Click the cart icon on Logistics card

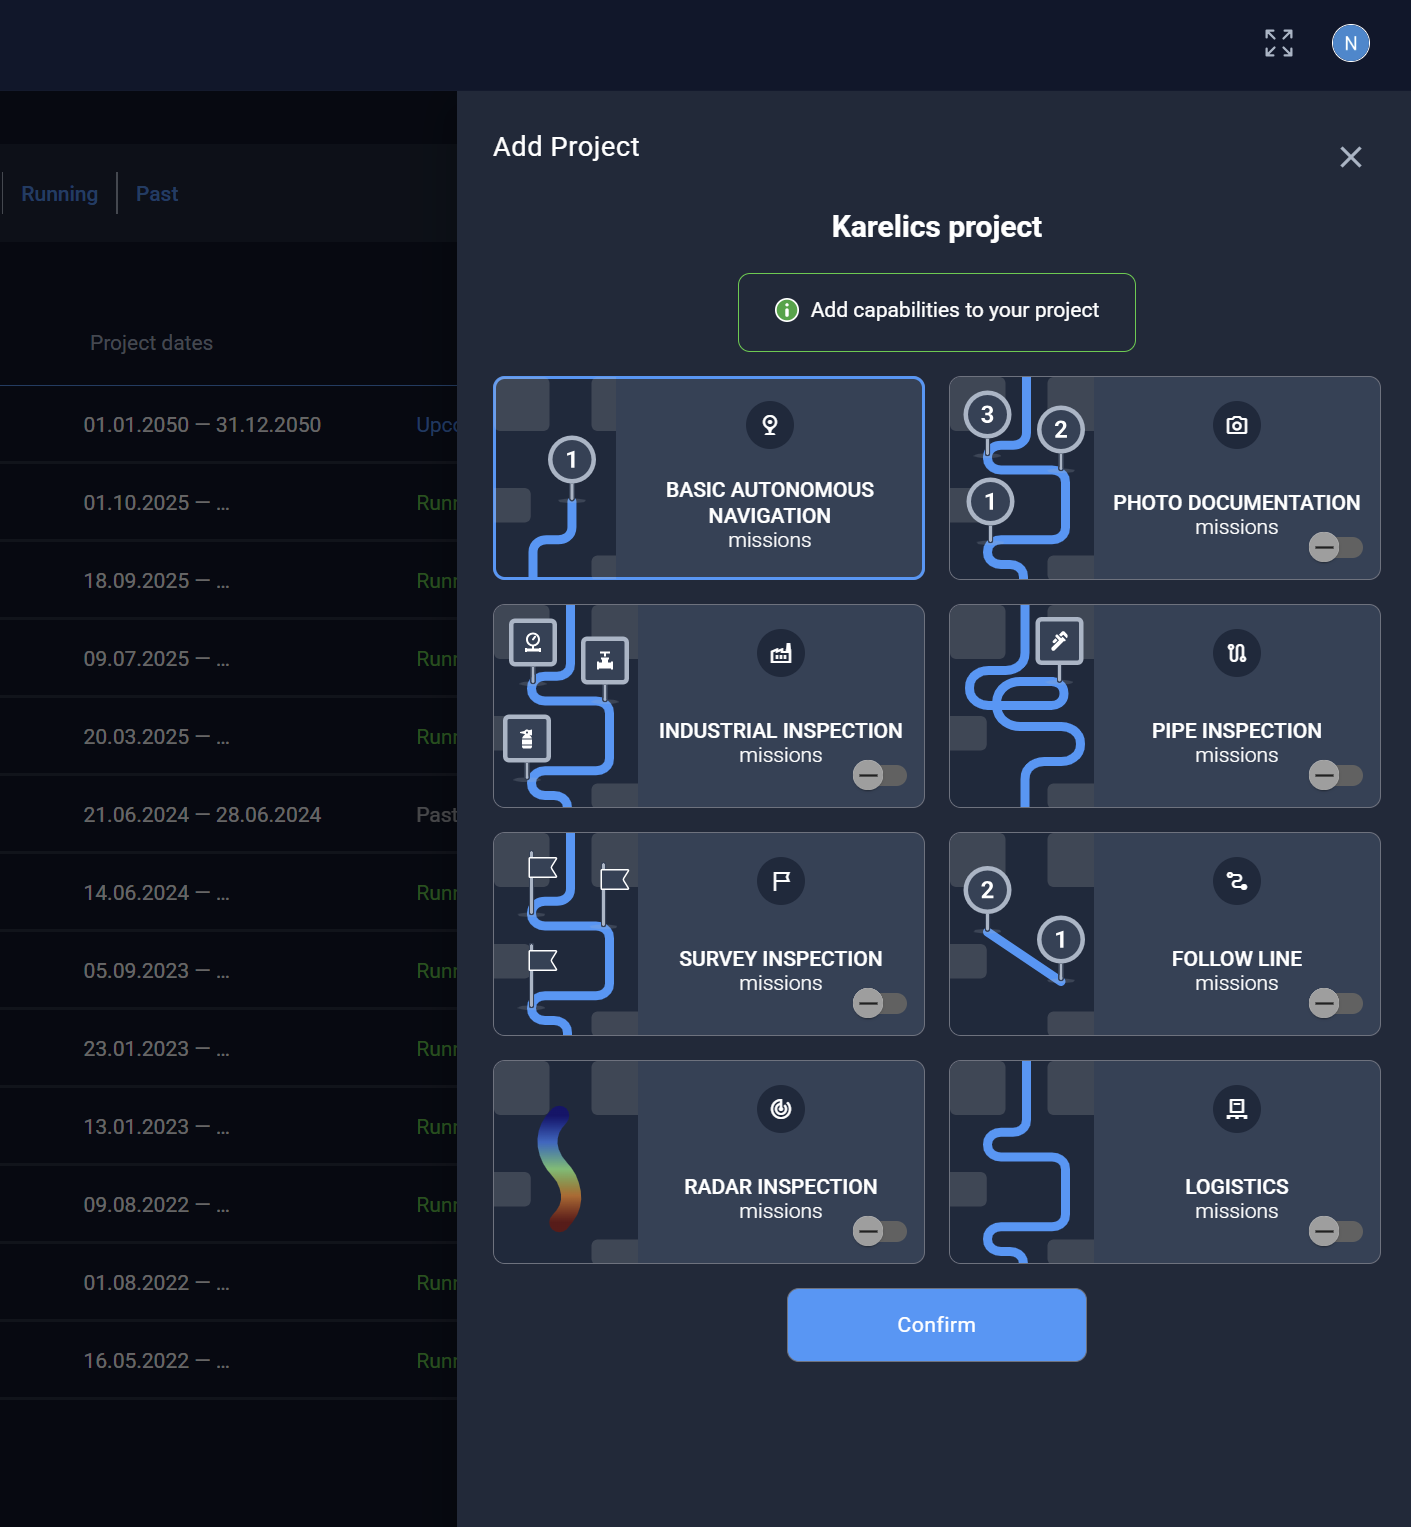[1236, 1109]
